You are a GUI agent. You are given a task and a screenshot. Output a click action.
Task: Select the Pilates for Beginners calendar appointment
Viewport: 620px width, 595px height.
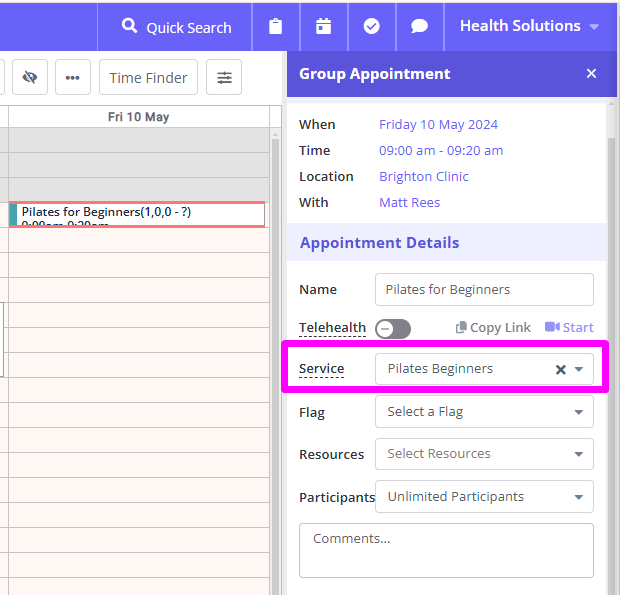coord(137,215)
